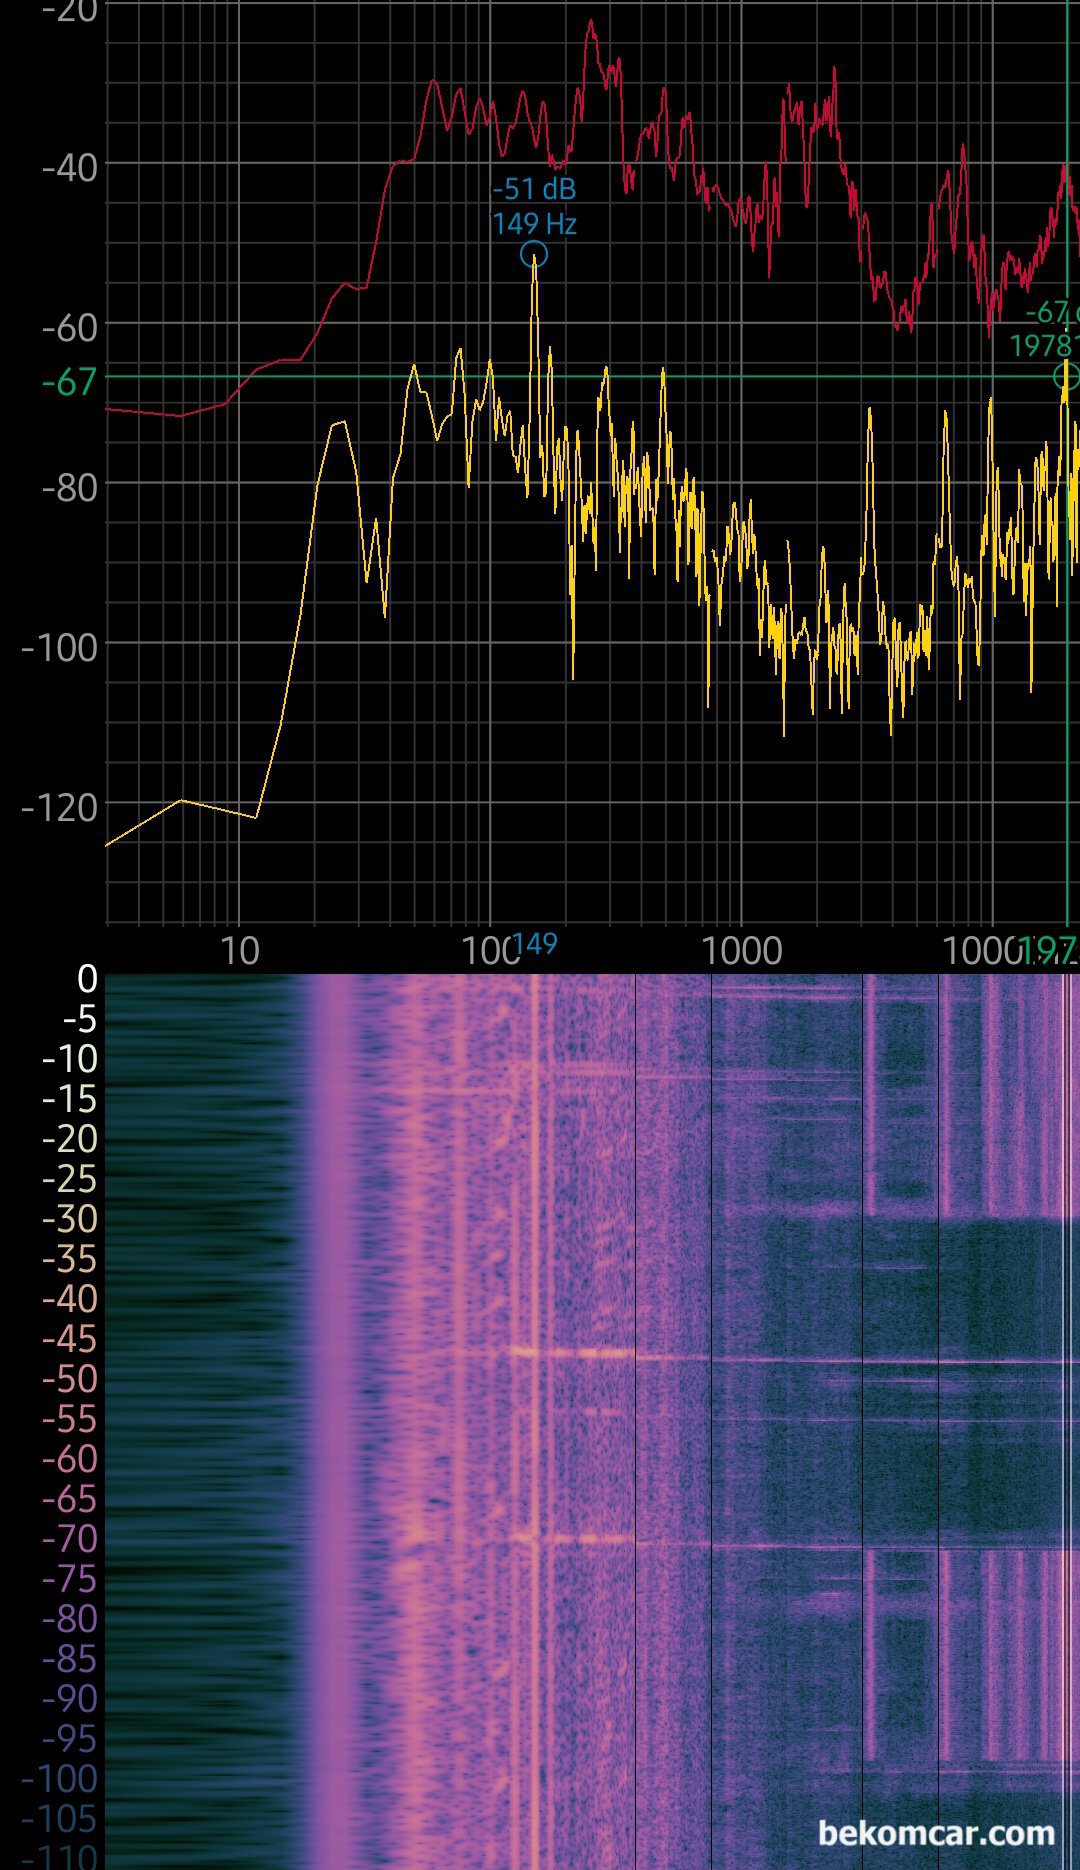1080x1870 pixels.
Task: Click the 1000 Hz label on the frequency axis
Action: click(x=741, y=951)
